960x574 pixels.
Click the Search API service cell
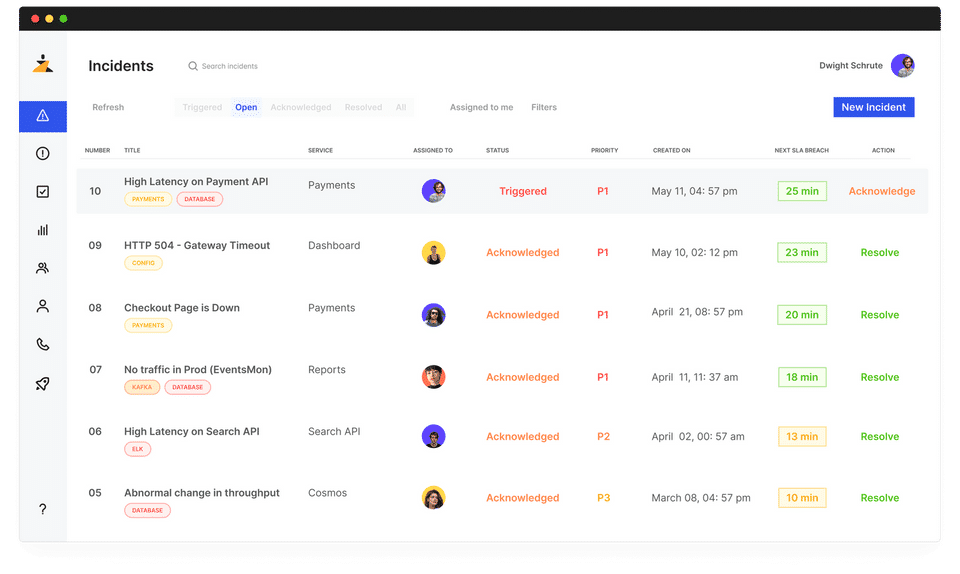pyautogui.click(x=334, y=431)
